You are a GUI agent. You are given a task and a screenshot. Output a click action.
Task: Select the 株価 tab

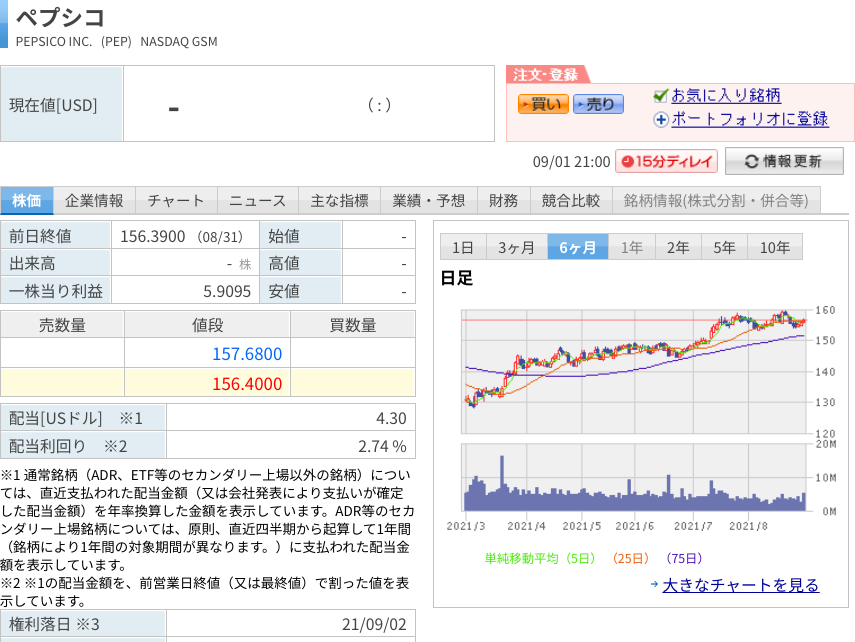pyautogui.click(x=27, y=201)
